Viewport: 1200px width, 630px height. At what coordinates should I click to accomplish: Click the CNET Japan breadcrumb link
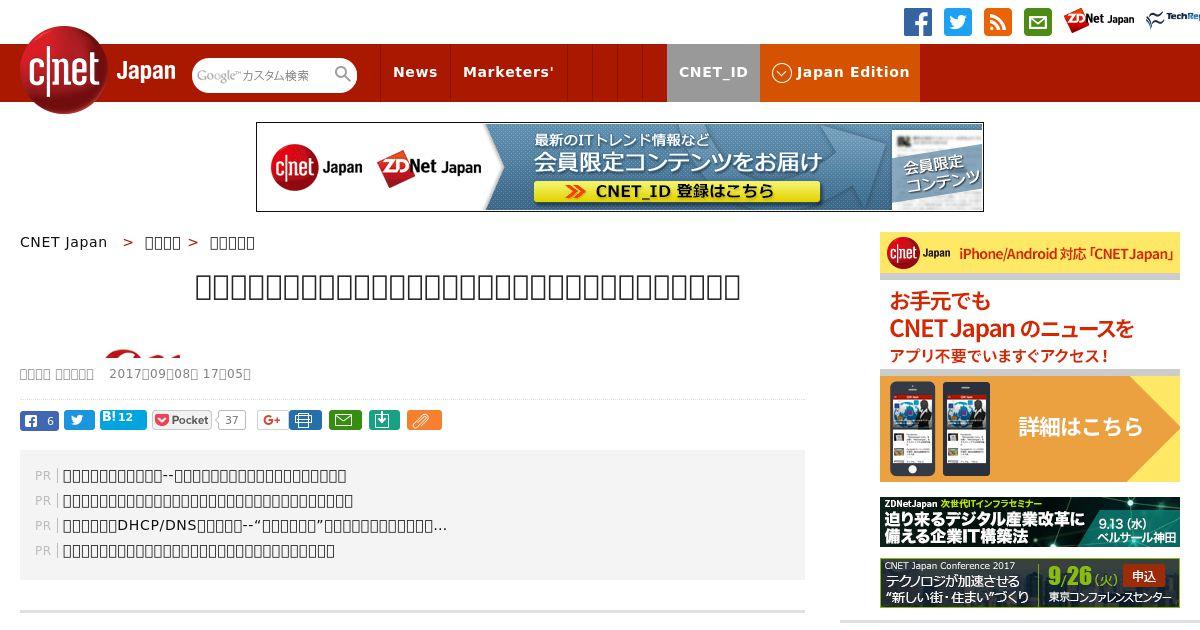click(x=63, y=242)
